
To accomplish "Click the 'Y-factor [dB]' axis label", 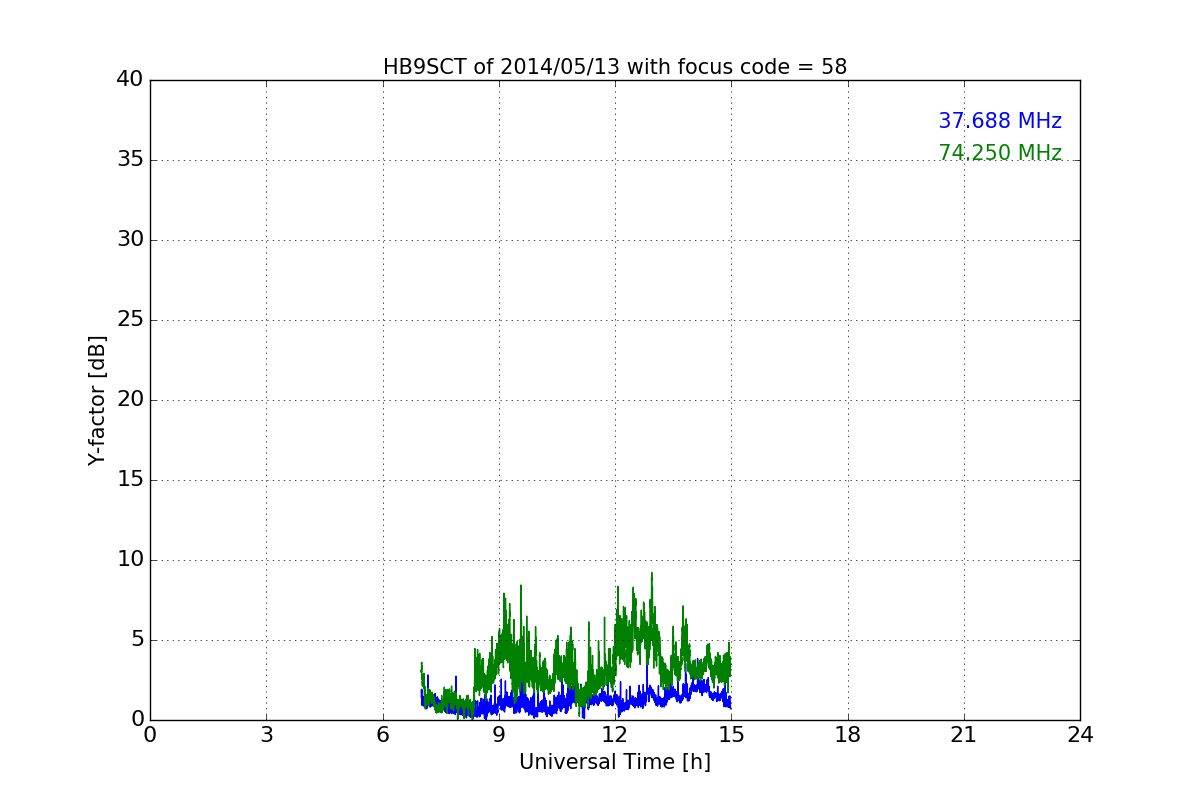I will 97,400.
